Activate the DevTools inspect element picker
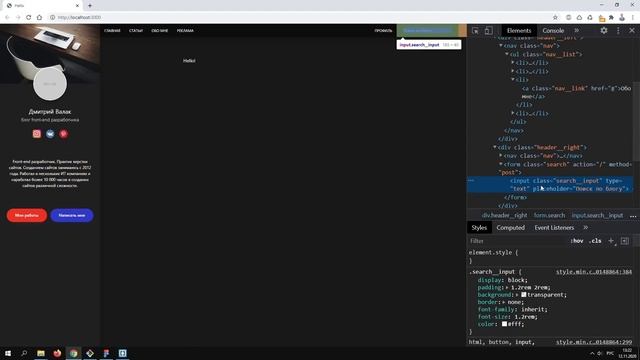This screenshot has width=640, height=360. [476, 31]
